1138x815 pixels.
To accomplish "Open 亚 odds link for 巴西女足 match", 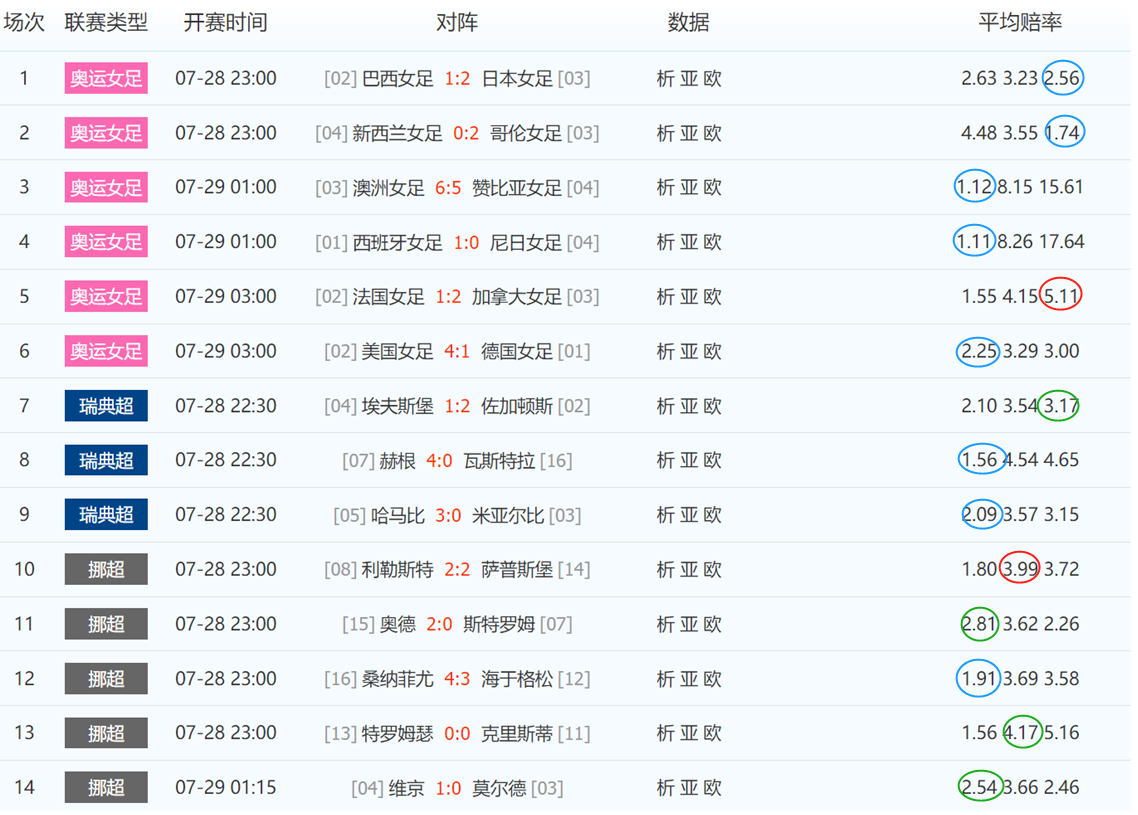I will tap(689, 78).
